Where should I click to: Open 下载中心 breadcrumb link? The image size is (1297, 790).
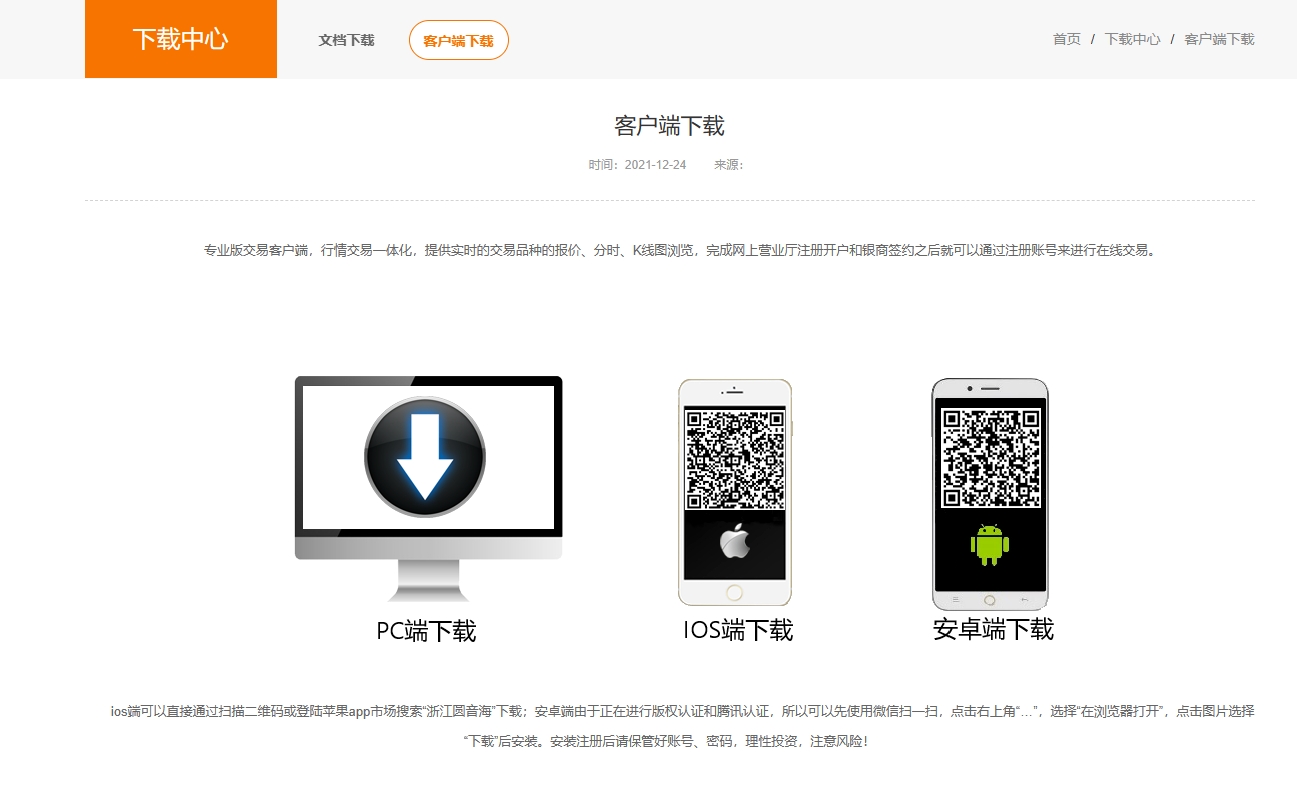click(x=1133, y=39)
